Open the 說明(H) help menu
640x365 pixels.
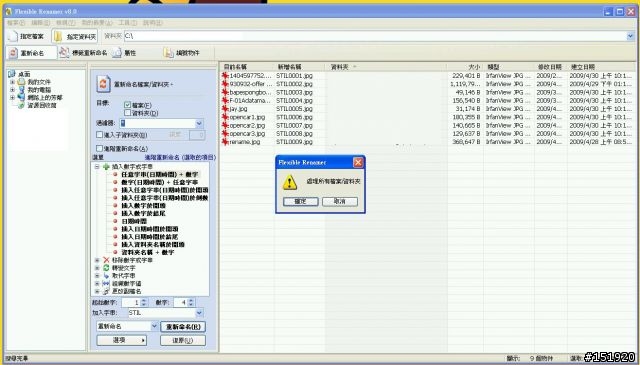point(153,23)
